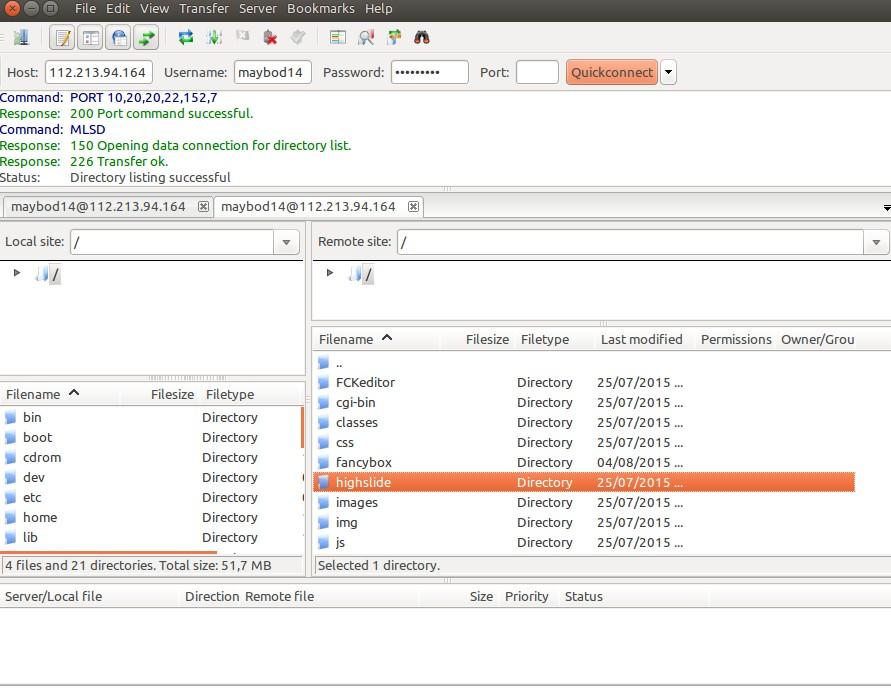Select the img remote directory

(x=584, y=522)
